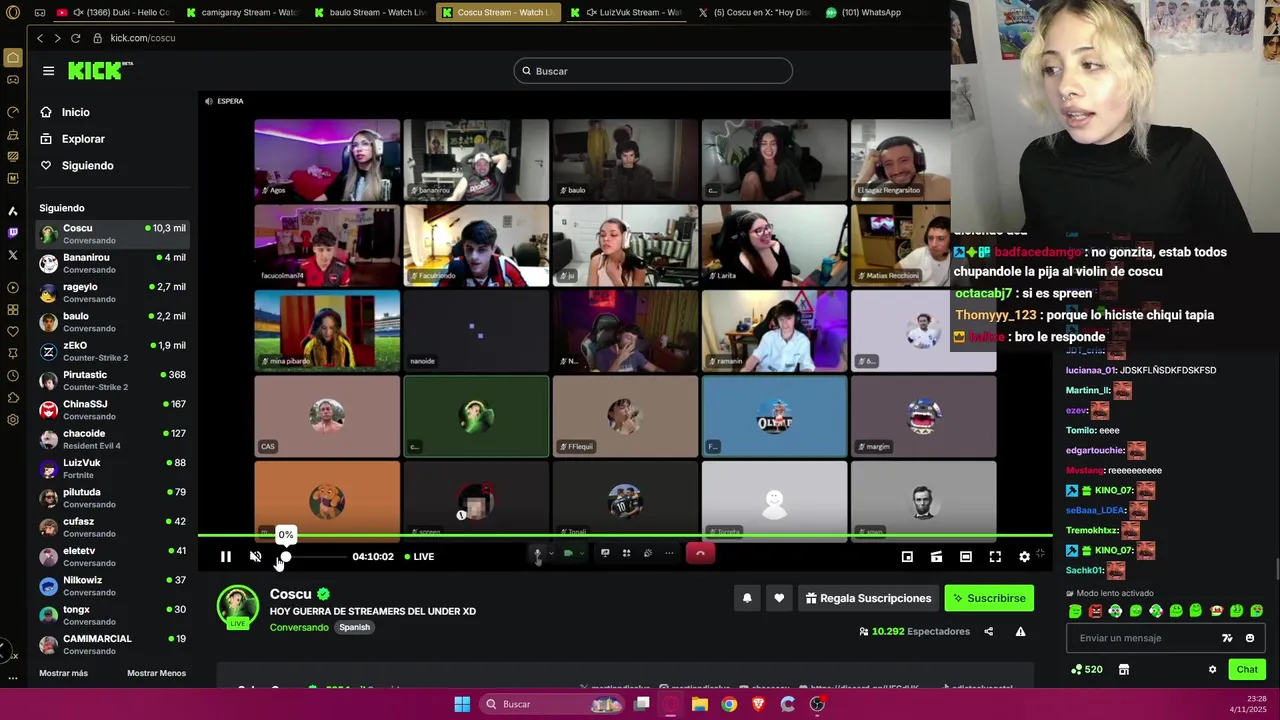Open baulo channel from sidebar
Image resolution: width=1280 pixels, height=720 pixels.
tap(112, 321)
